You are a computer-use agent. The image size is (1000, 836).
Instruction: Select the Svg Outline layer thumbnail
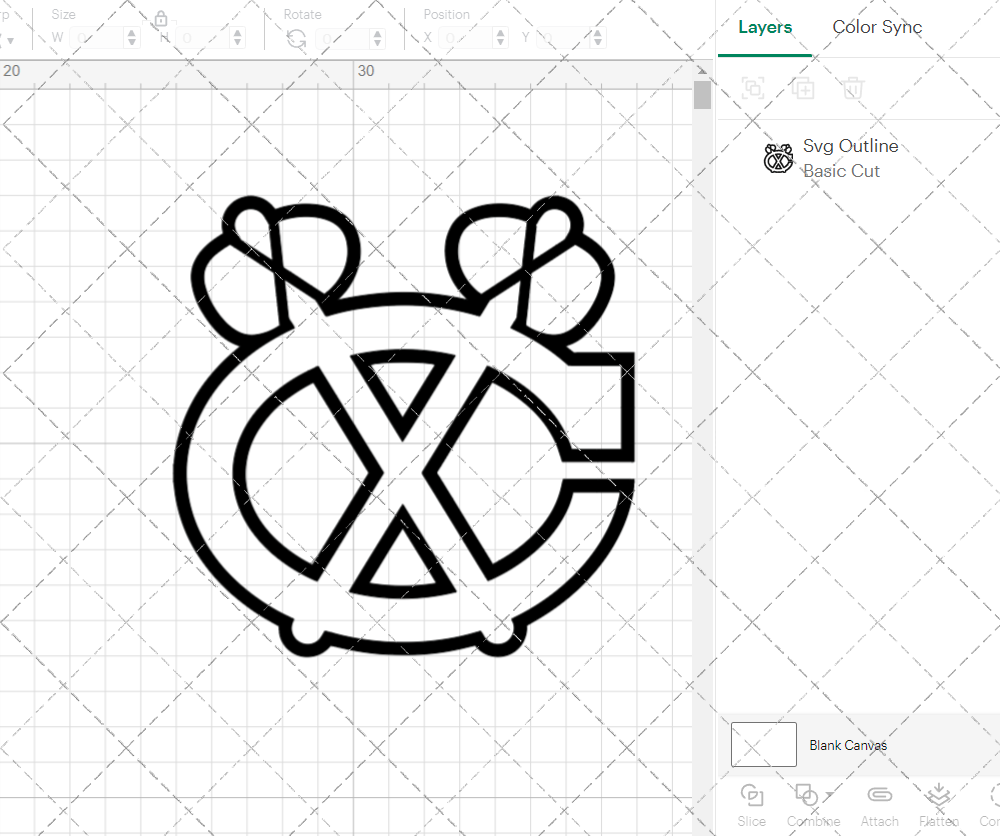coord(779,159)
